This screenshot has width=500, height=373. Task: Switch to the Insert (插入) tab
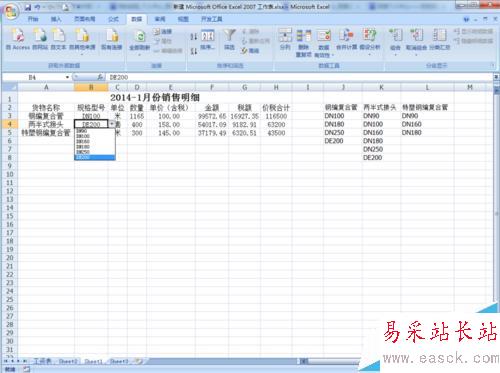(x=56, y=19)
